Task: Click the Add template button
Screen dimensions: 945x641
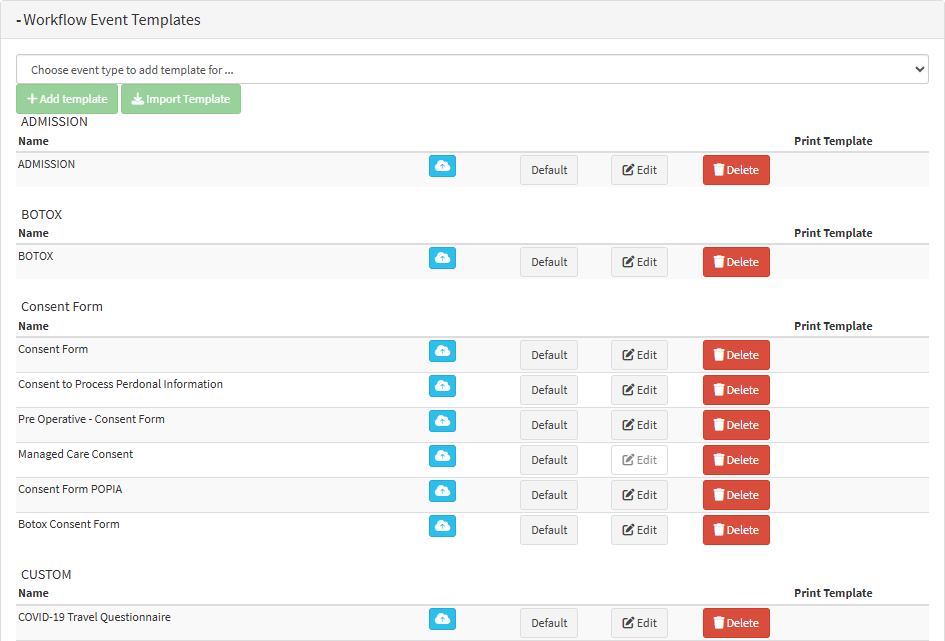Action: tap(67, 99)
